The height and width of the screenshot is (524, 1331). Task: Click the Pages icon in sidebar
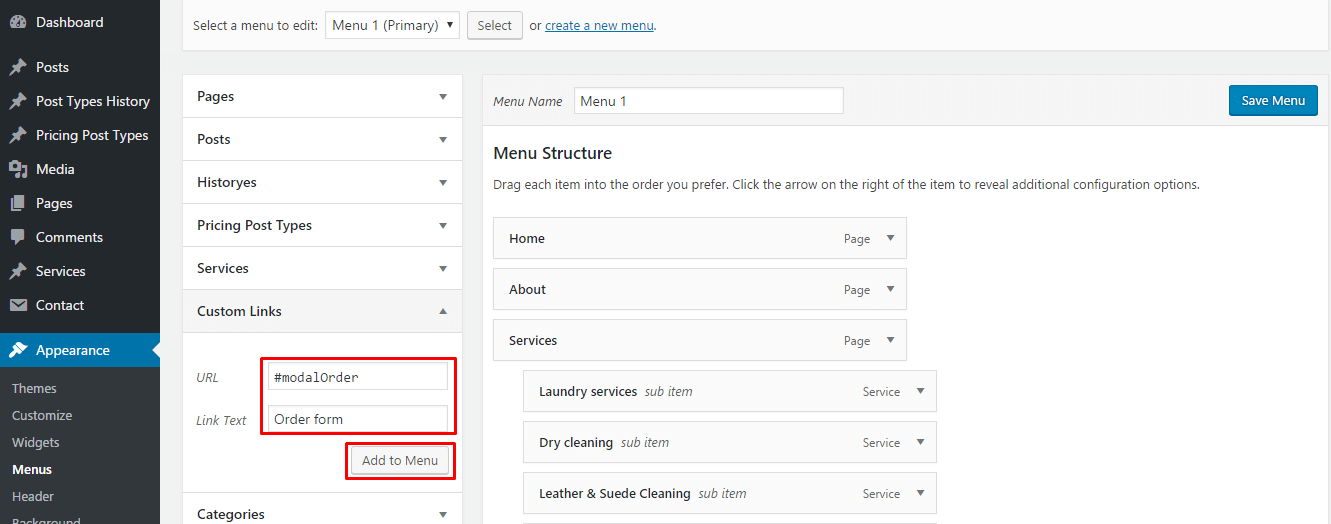[18, 203]
